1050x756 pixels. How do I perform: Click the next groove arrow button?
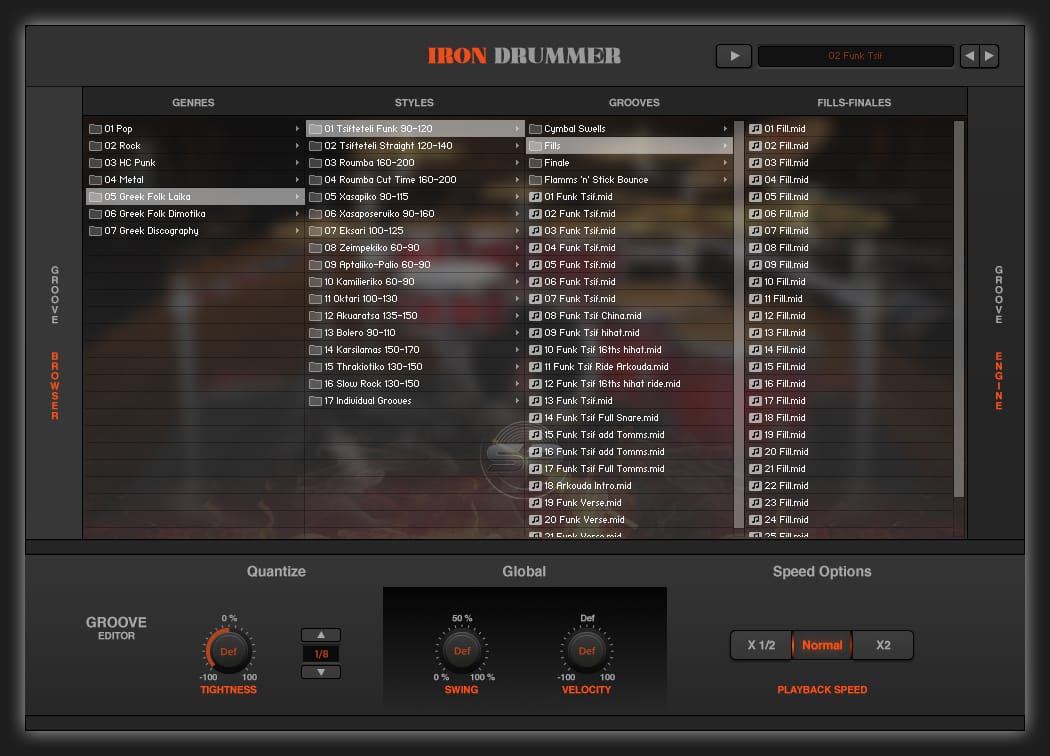(x=989, y=56)
